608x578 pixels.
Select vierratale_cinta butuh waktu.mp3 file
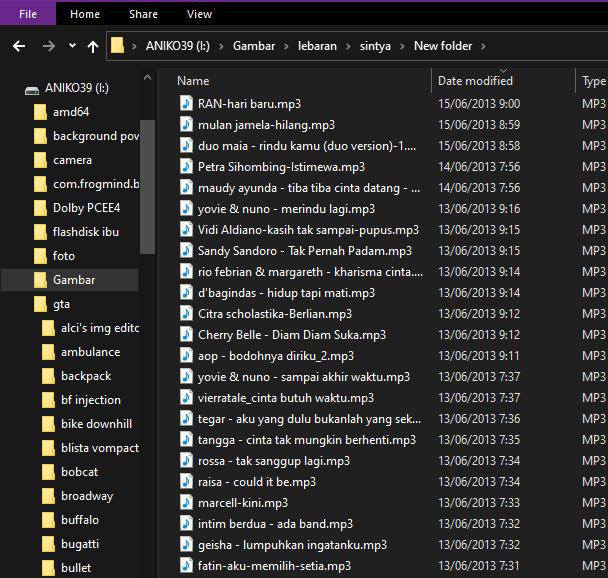(286, 398)
